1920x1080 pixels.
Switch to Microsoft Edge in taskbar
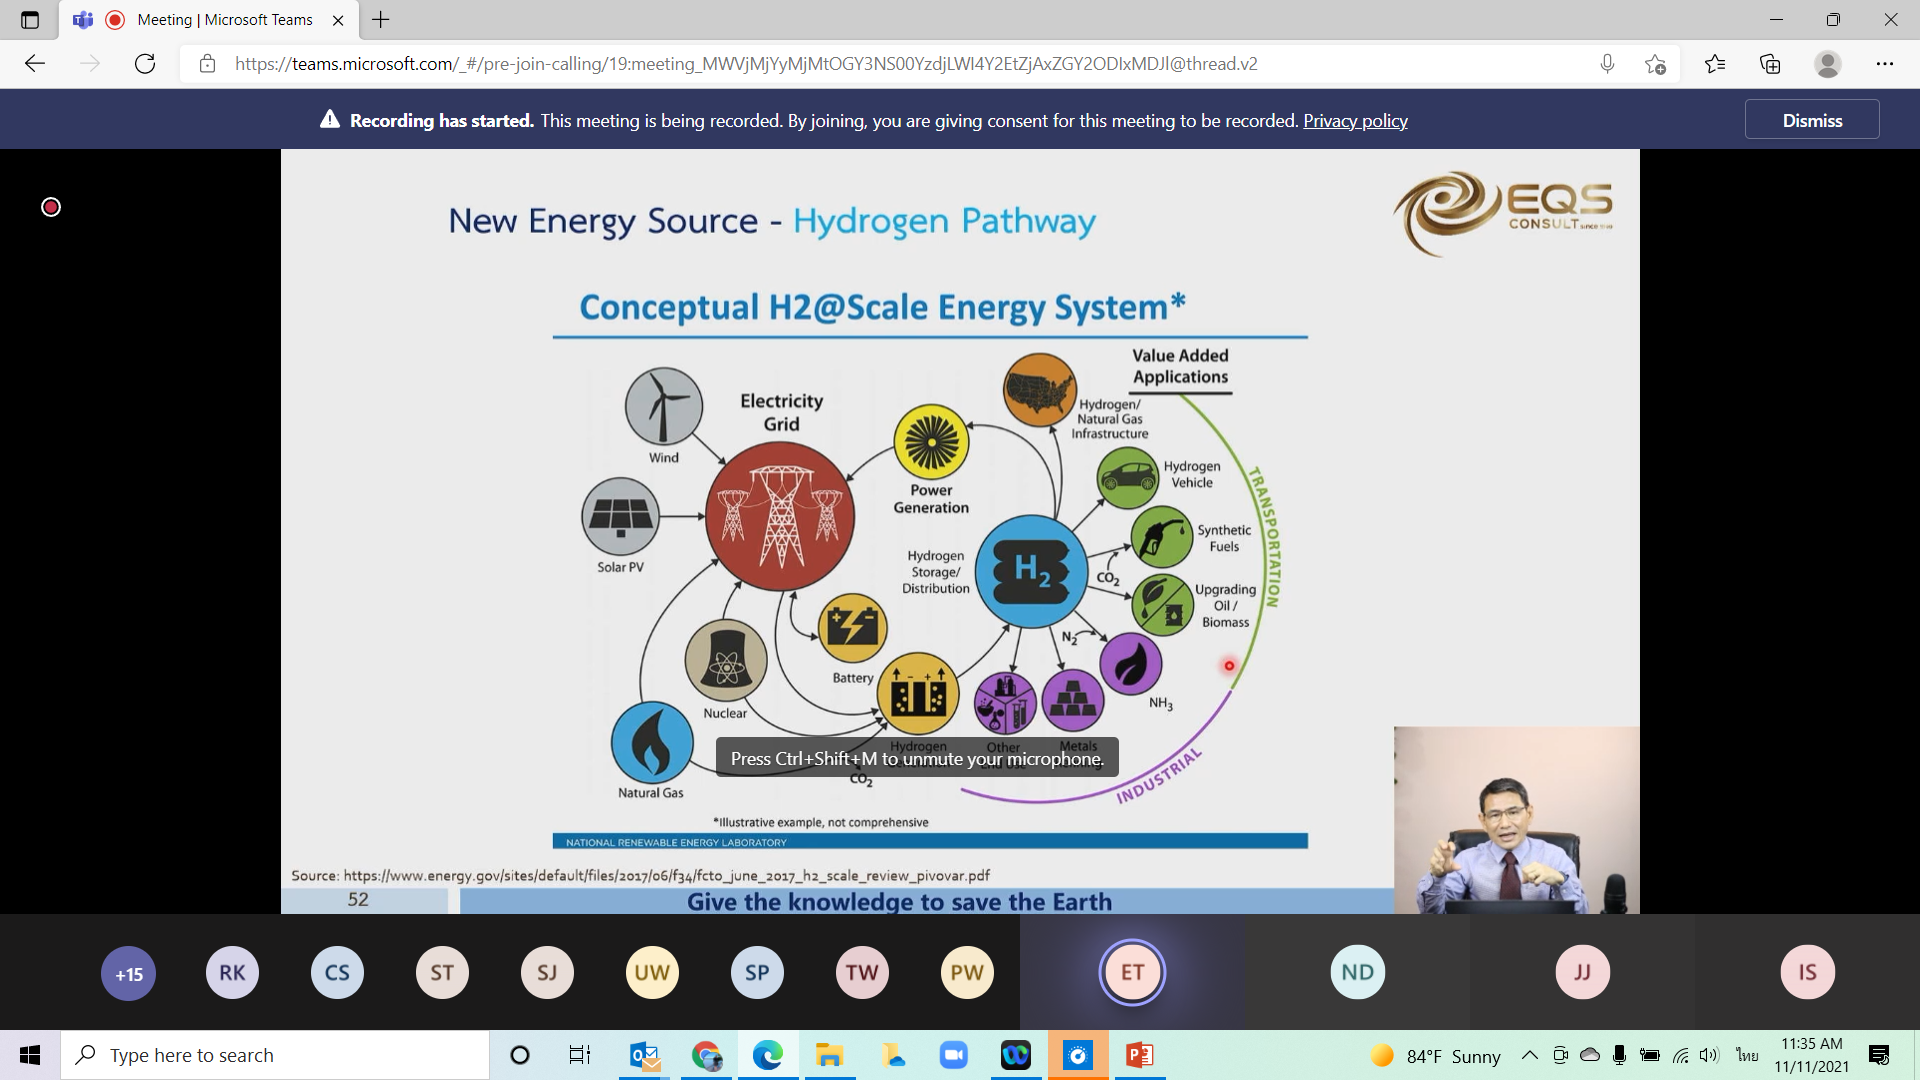pos(768,1055)
